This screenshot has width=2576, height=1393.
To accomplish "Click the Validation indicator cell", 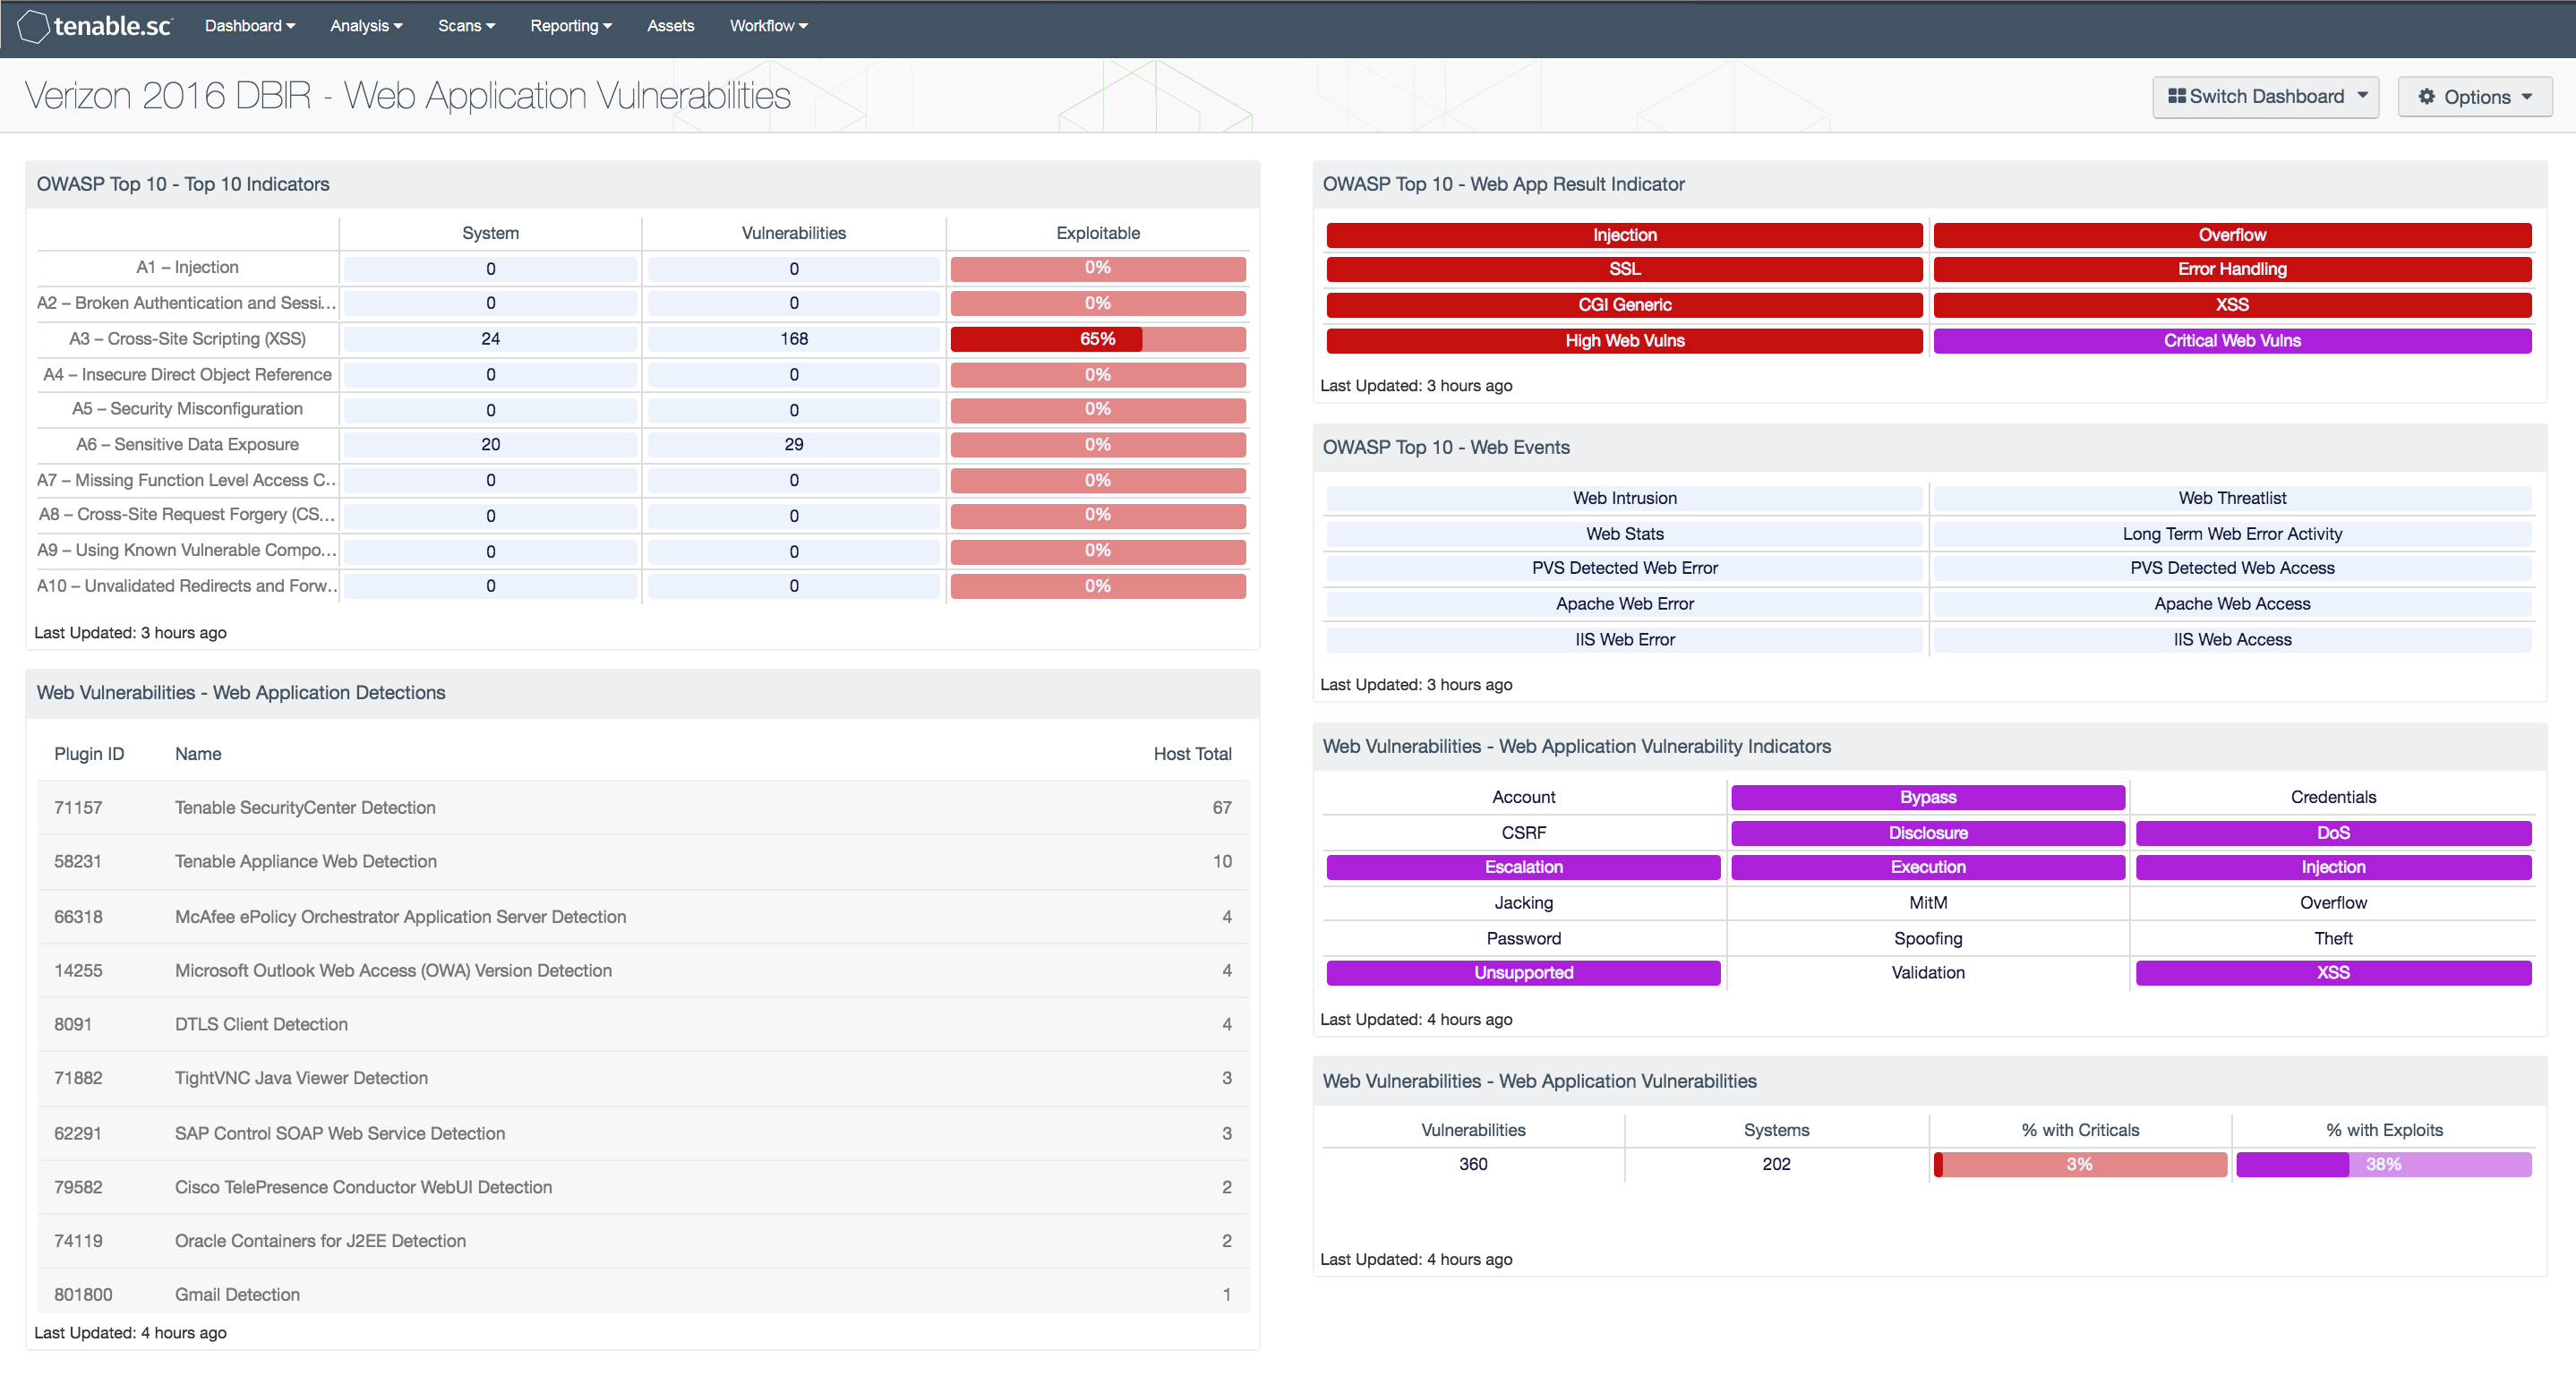I will point(1928,973).
